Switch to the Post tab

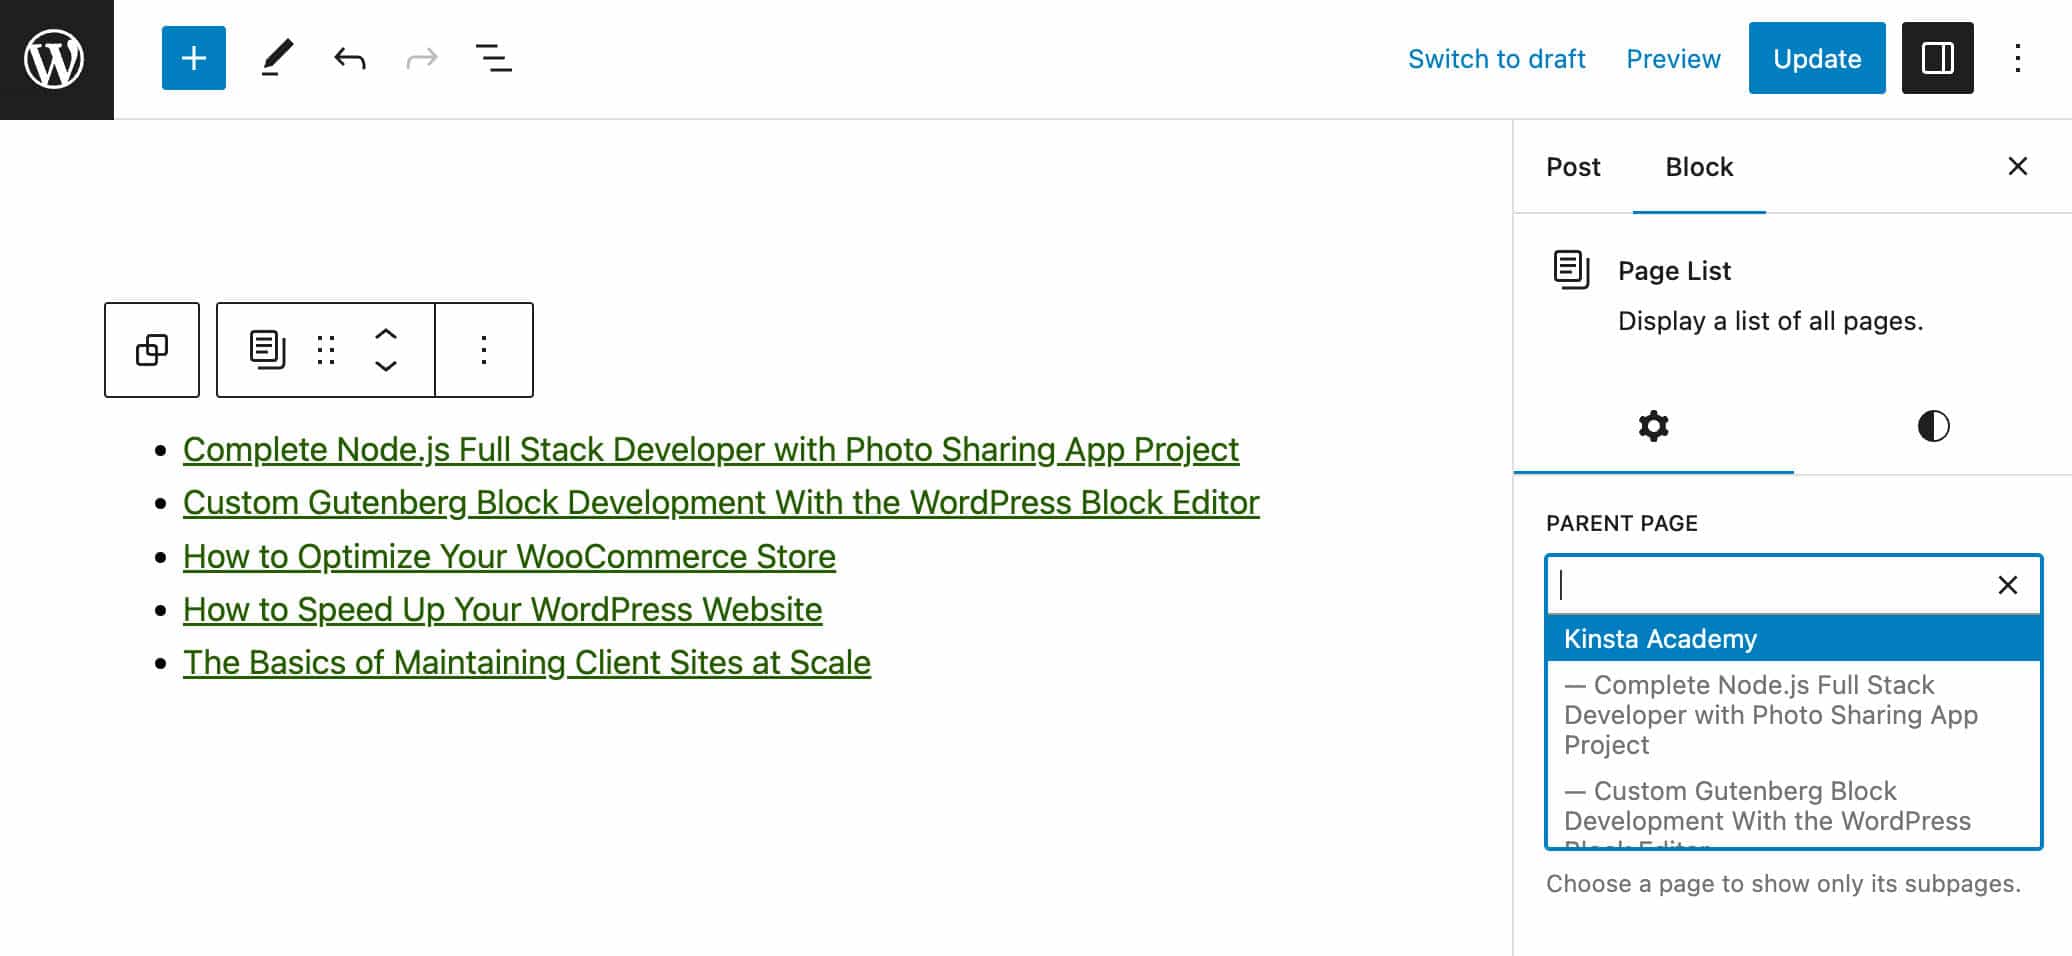[x=1572, y=167]
